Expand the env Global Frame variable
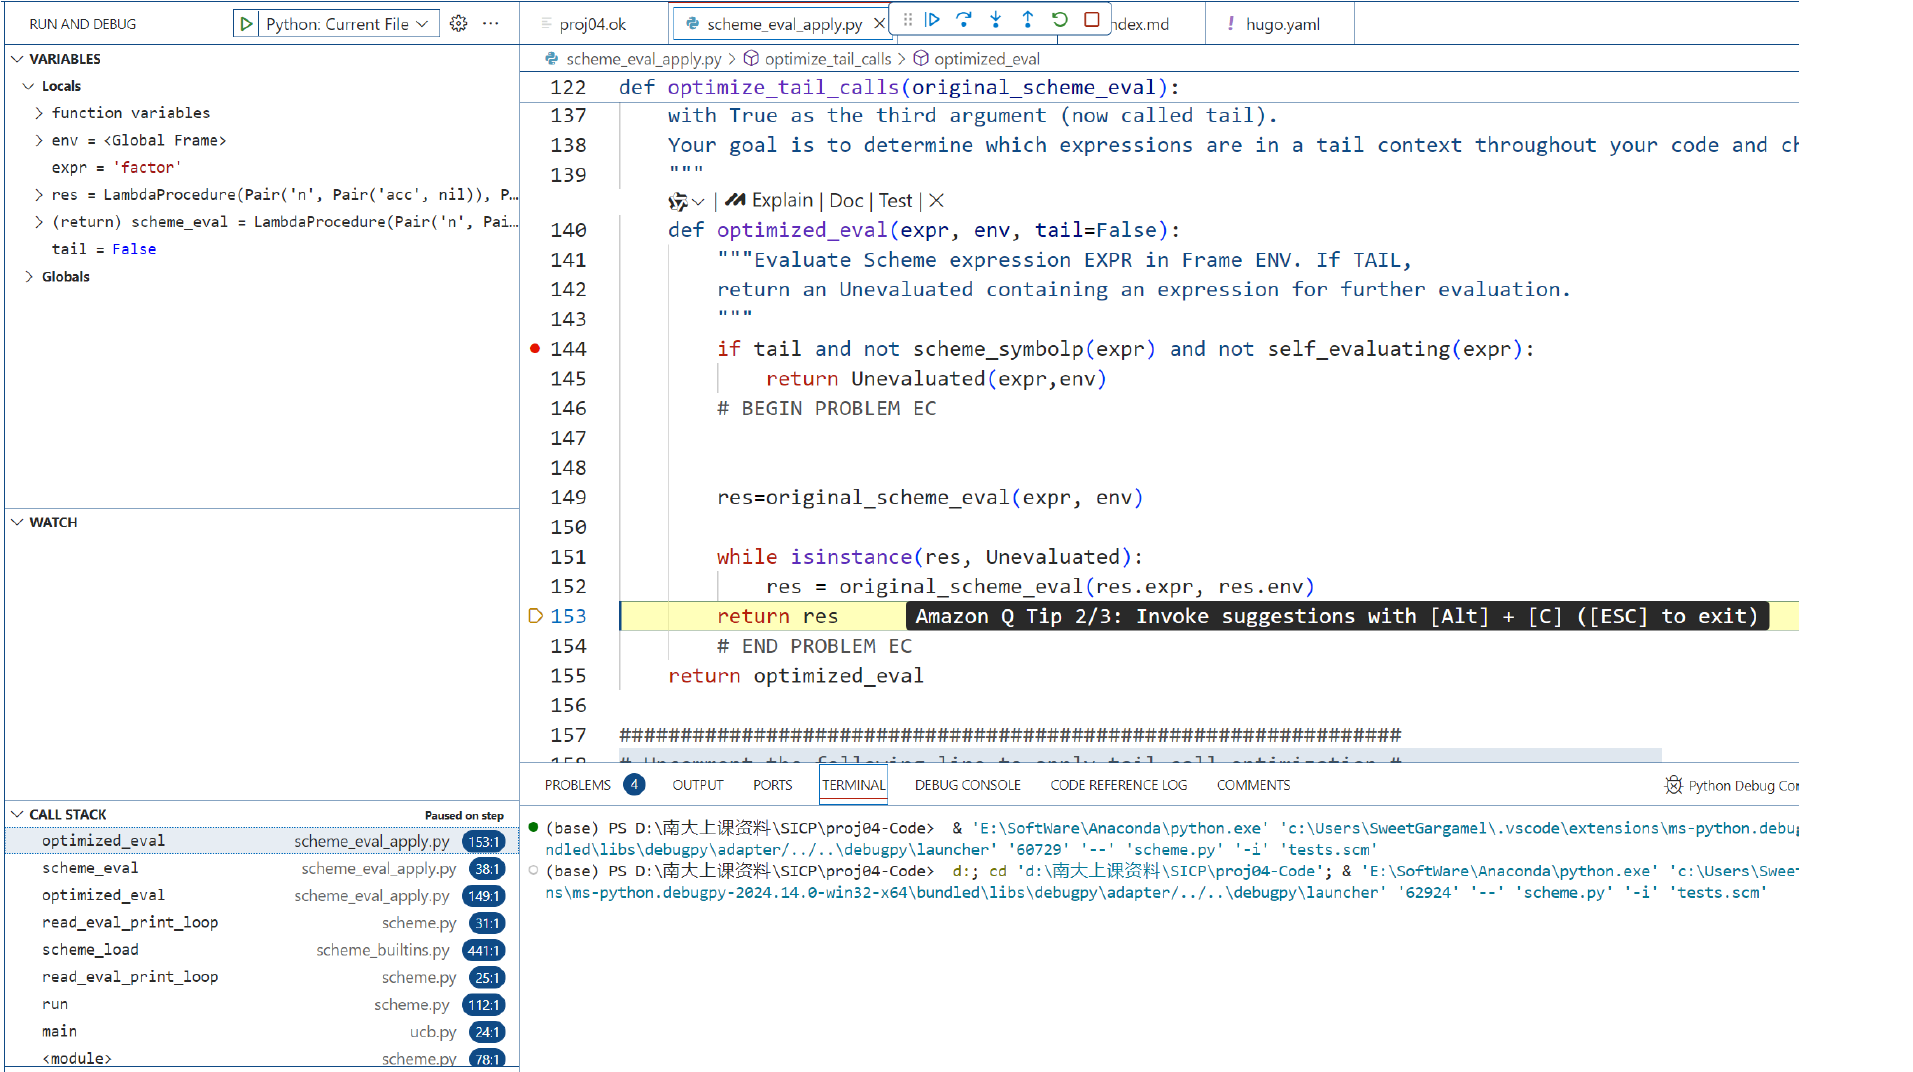The image size is (1913, 1072). 39,141
